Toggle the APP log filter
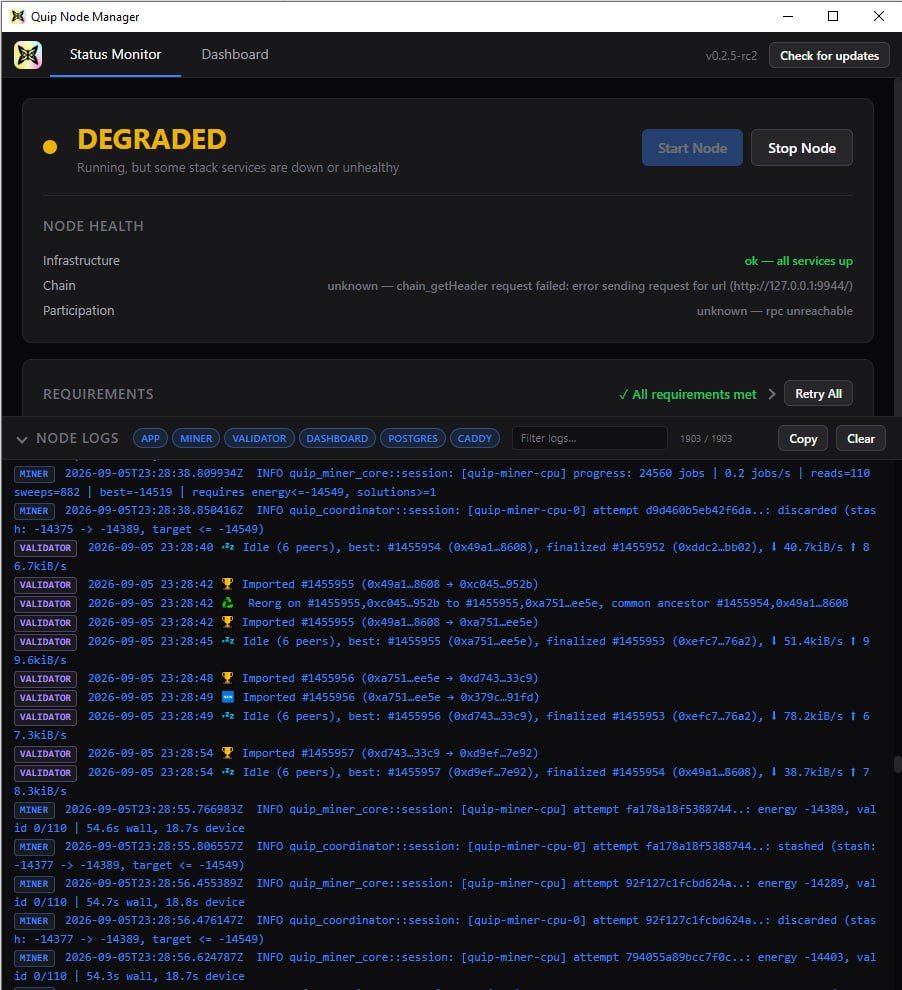The height and width of the screenshot is (990, 902). 150,438
